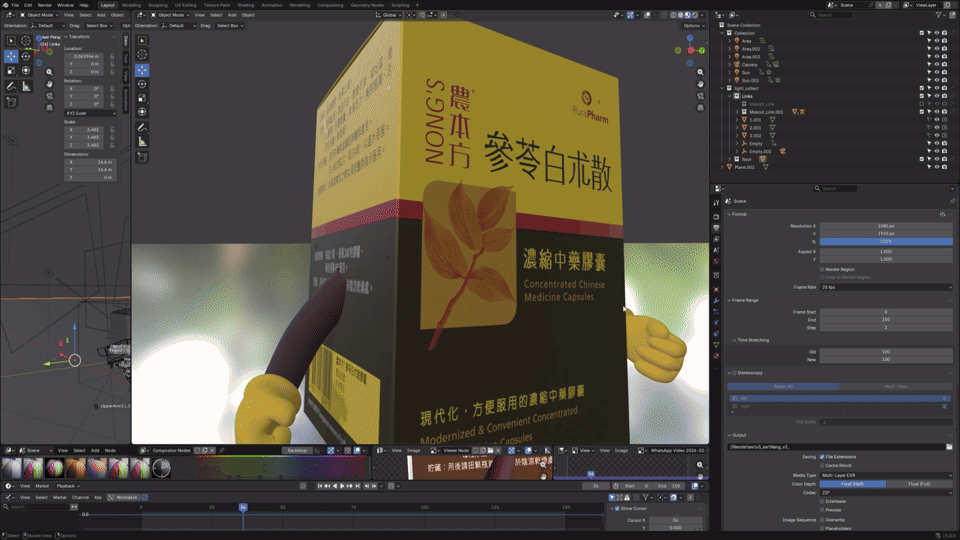Enable the Overwrite checkbox
Viewport: 960px width, 540px height.
tap(822, 520)
